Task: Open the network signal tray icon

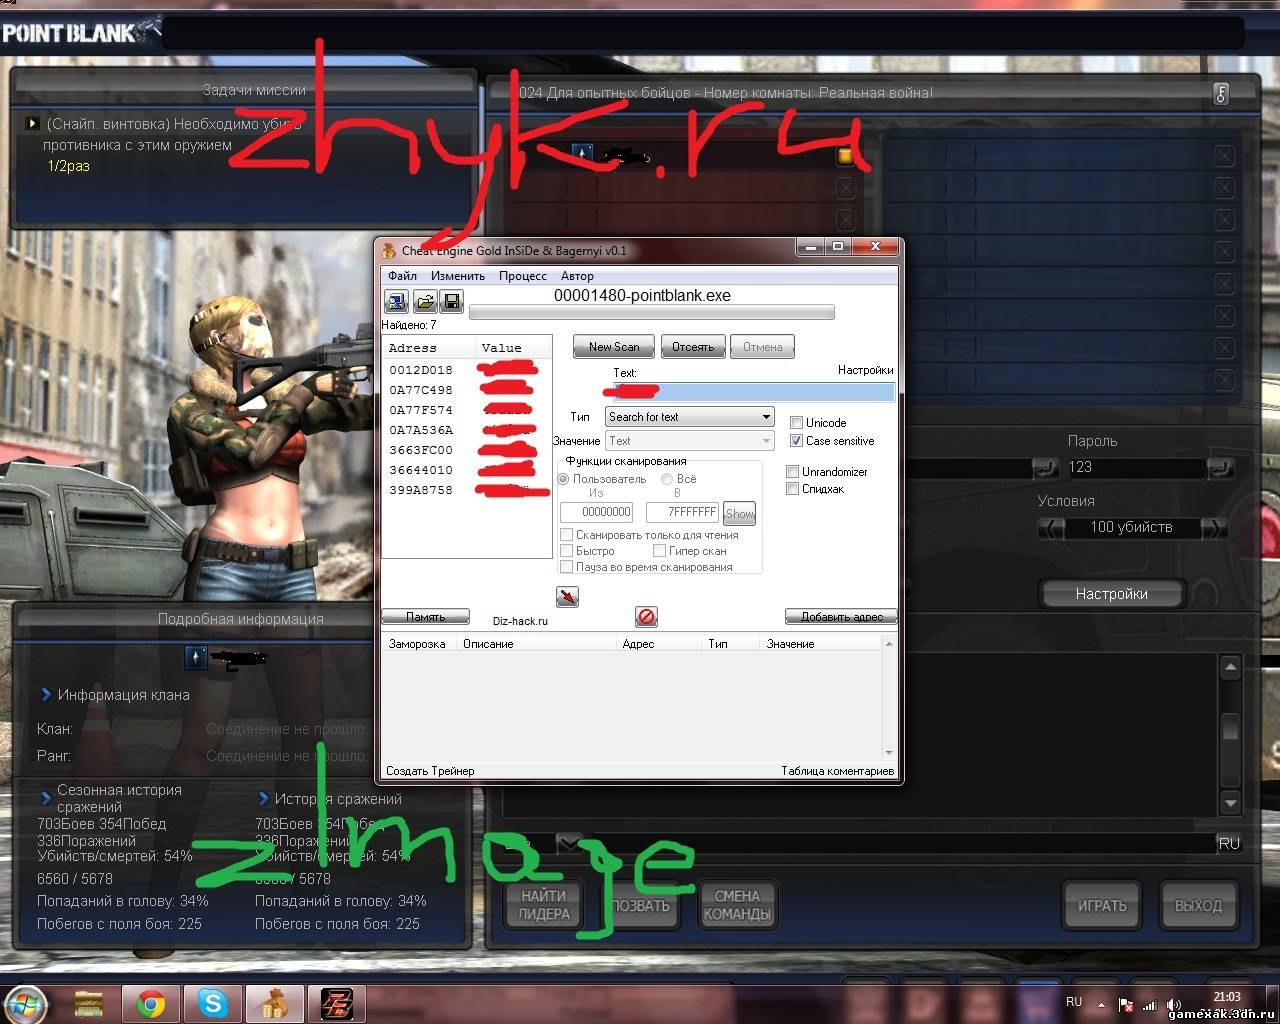Action: pos(1149,1005)
